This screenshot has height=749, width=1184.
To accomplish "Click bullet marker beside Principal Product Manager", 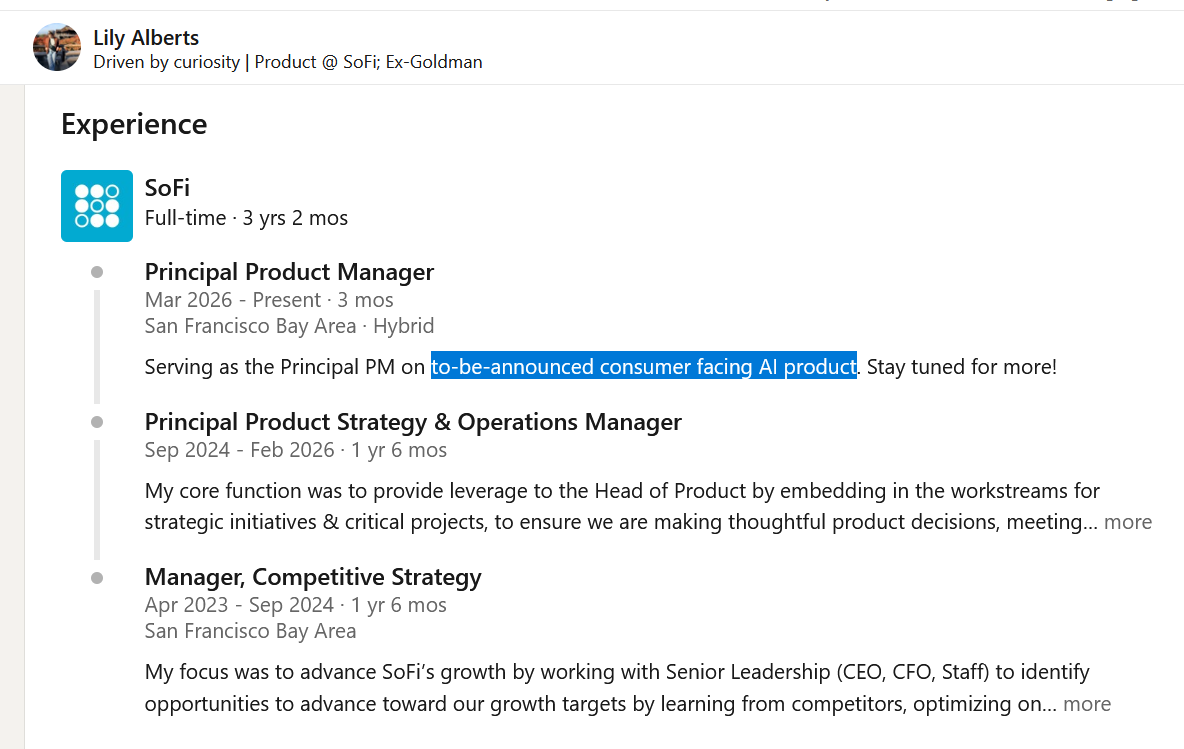I will pyautogui.click(x=97, y=272).
